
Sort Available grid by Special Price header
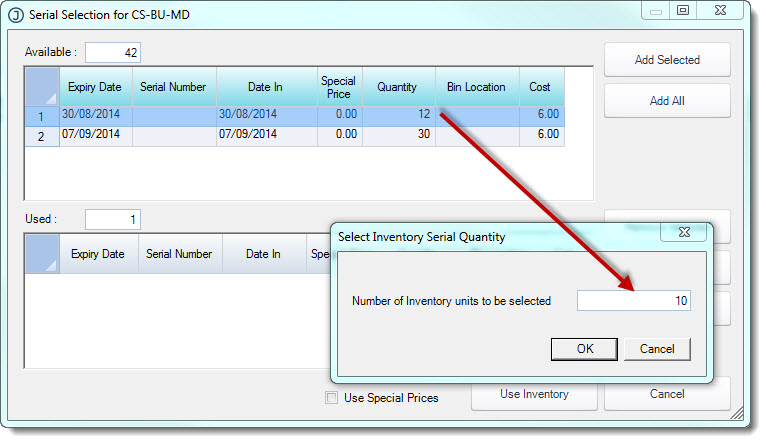[x=340, y=87]
